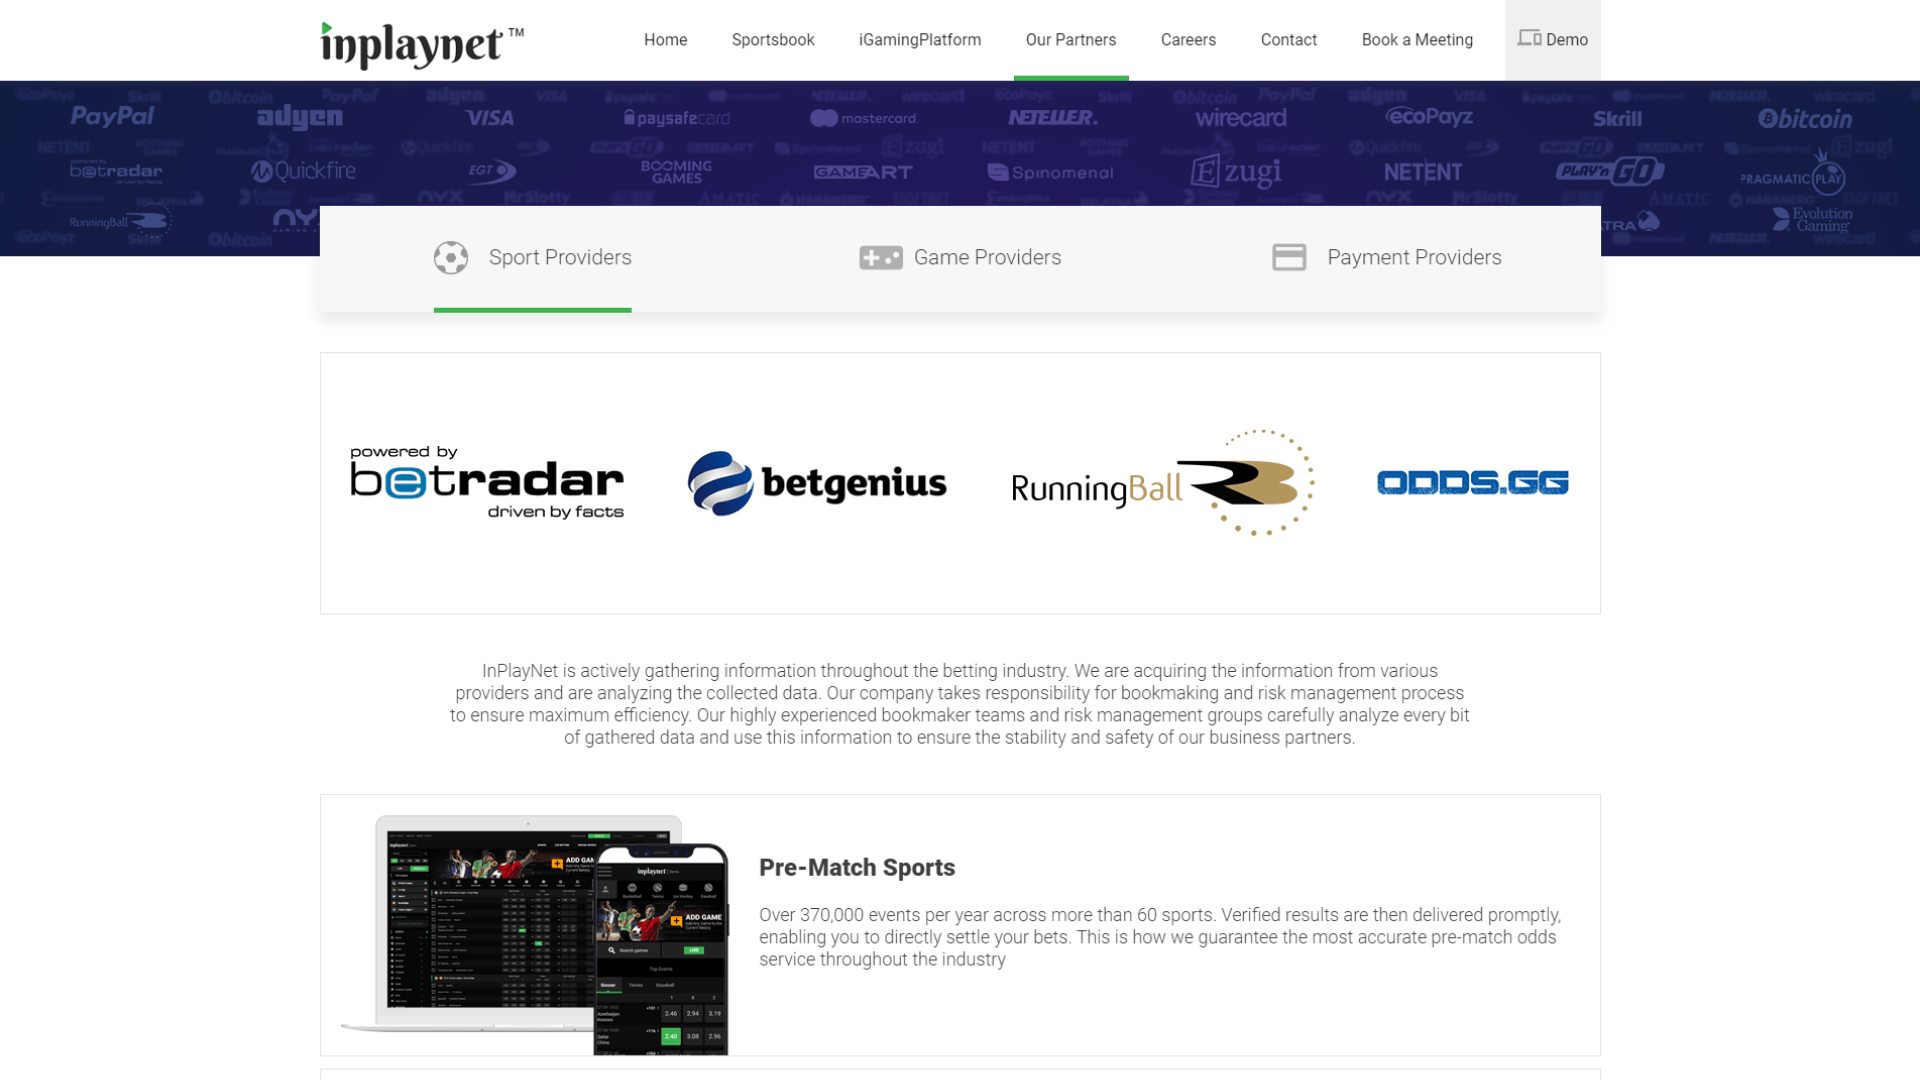The width and height of the screenshot is (1920, 1080).
Task: Click the credit card icon
Action: click(x=1289, y=258)
